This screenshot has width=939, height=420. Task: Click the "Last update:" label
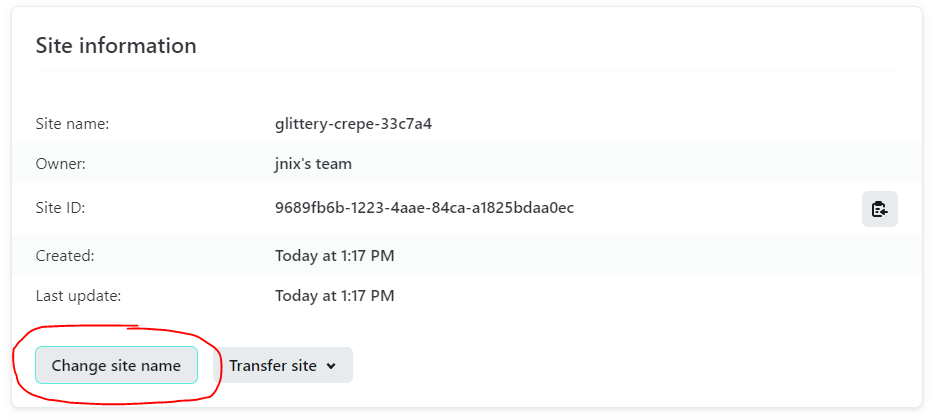[x=78, y=295]
